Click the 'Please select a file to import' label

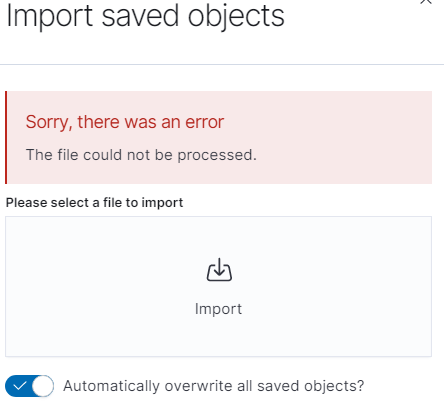94,203
